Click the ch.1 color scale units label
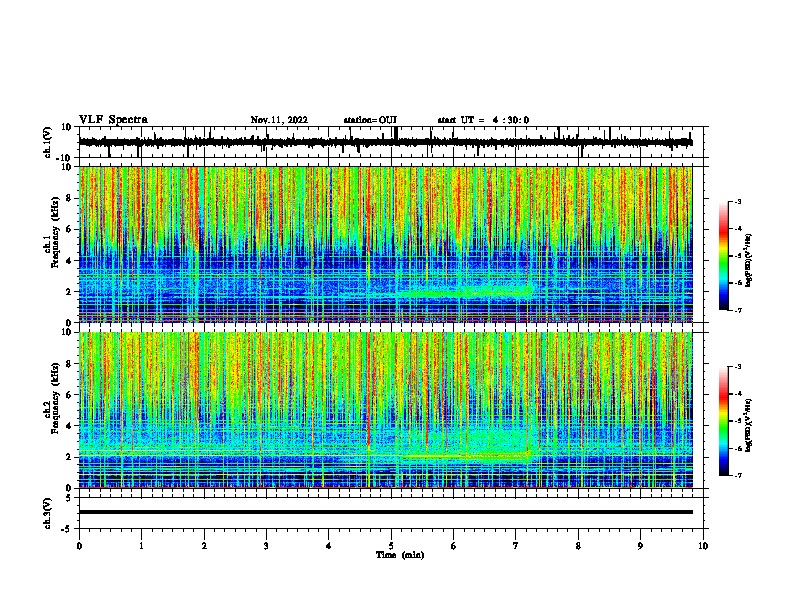Screen dimensions: 792x612 tap(749, 261)
